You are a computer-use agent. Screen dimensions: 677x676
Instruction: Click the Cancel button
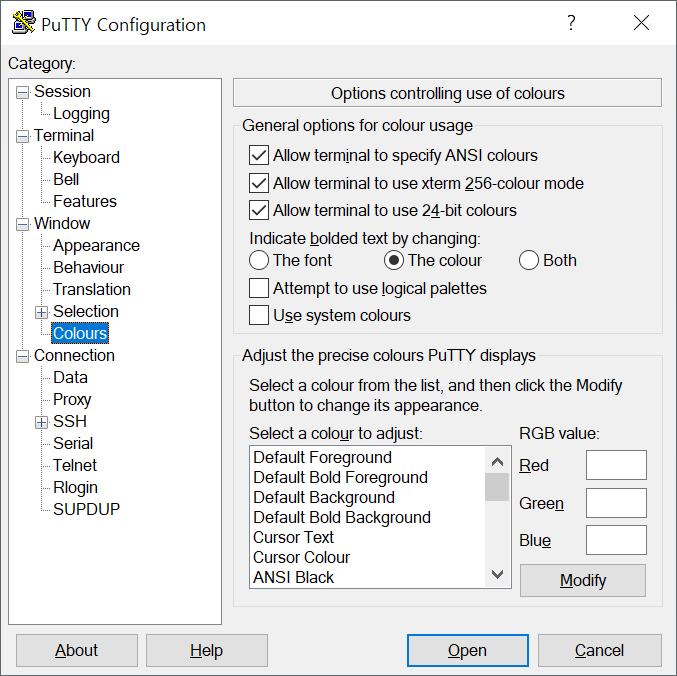(600, 650)
